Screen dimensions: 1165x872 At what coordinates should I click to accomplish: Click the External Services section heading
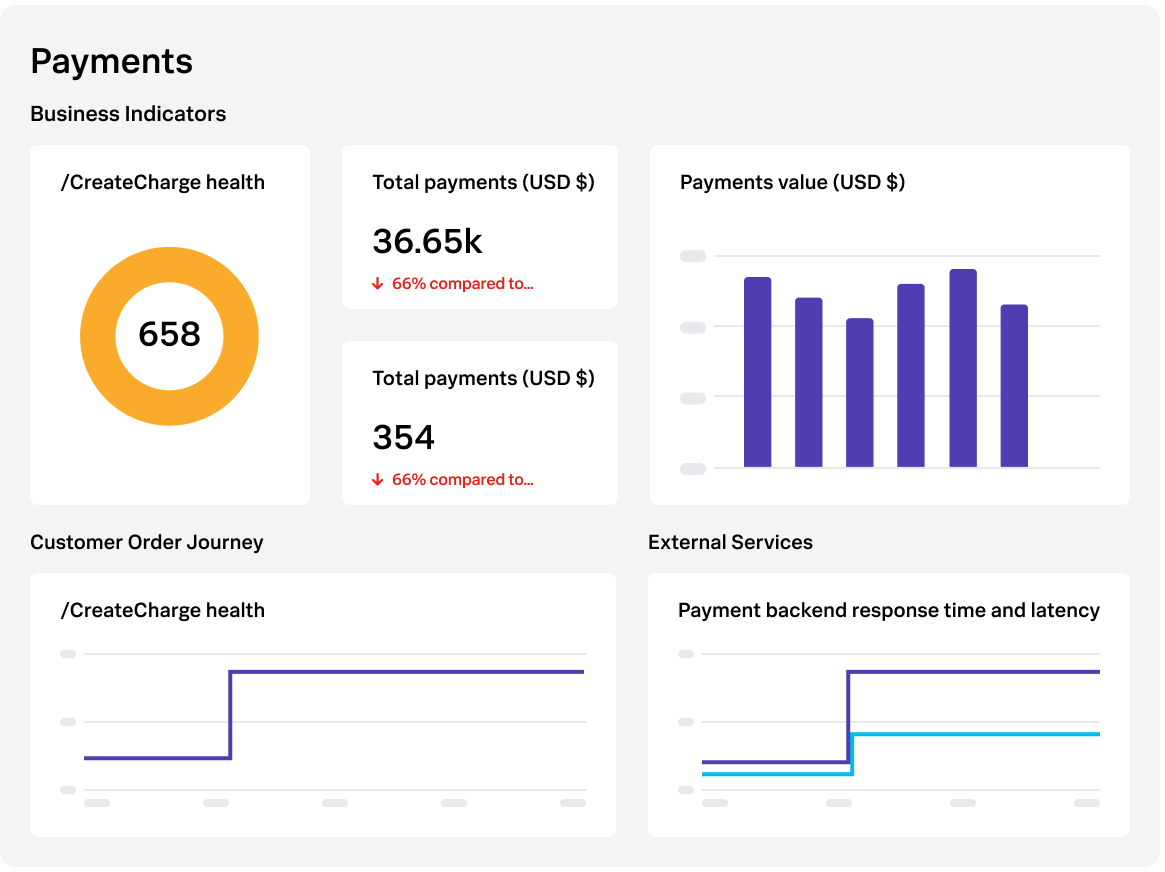tap(730, 542)
